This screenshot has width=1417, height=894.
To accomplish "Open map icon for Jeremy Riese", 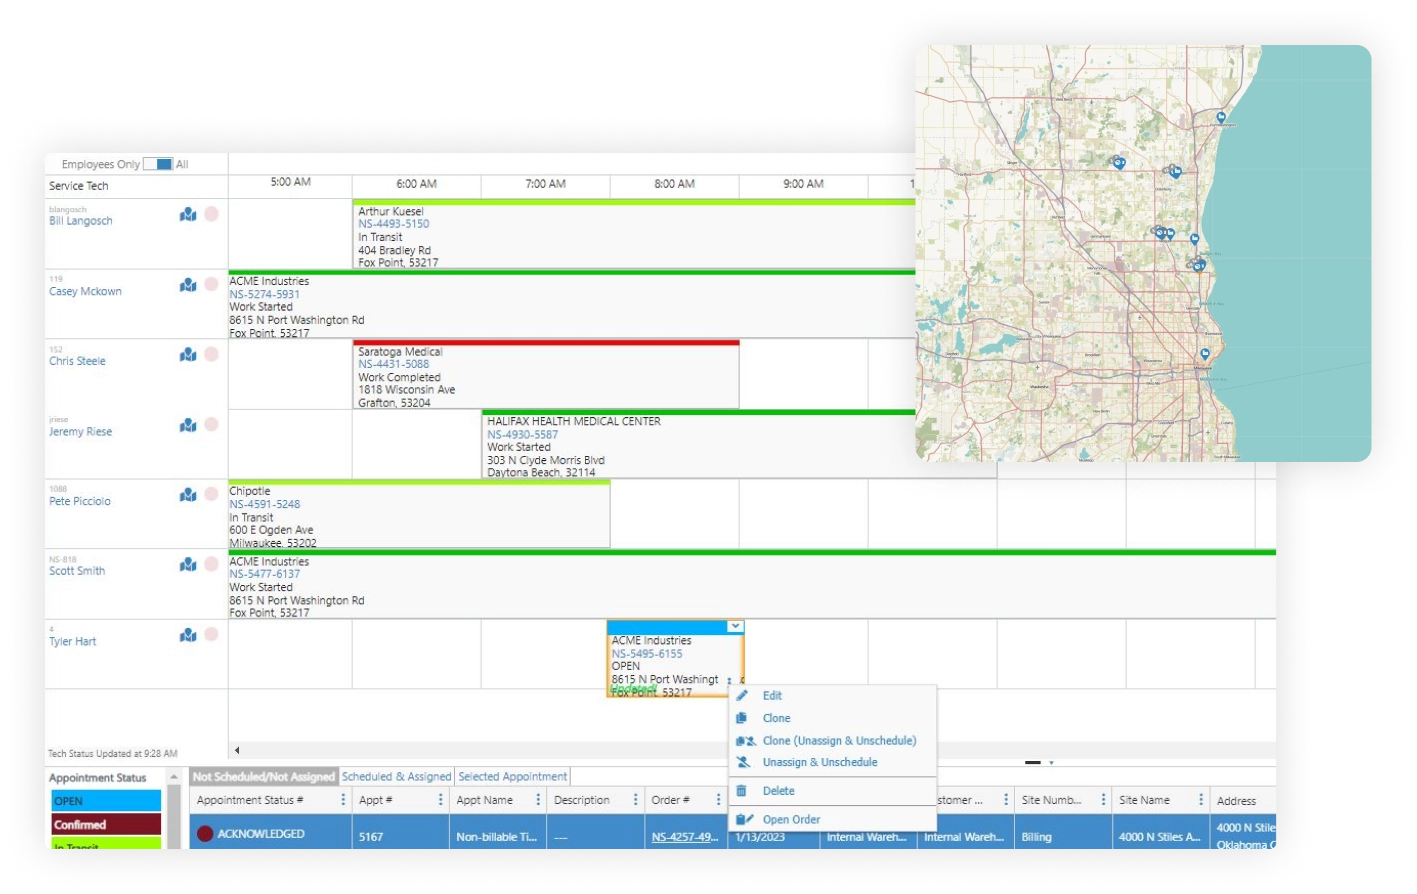I will [188, 425].
